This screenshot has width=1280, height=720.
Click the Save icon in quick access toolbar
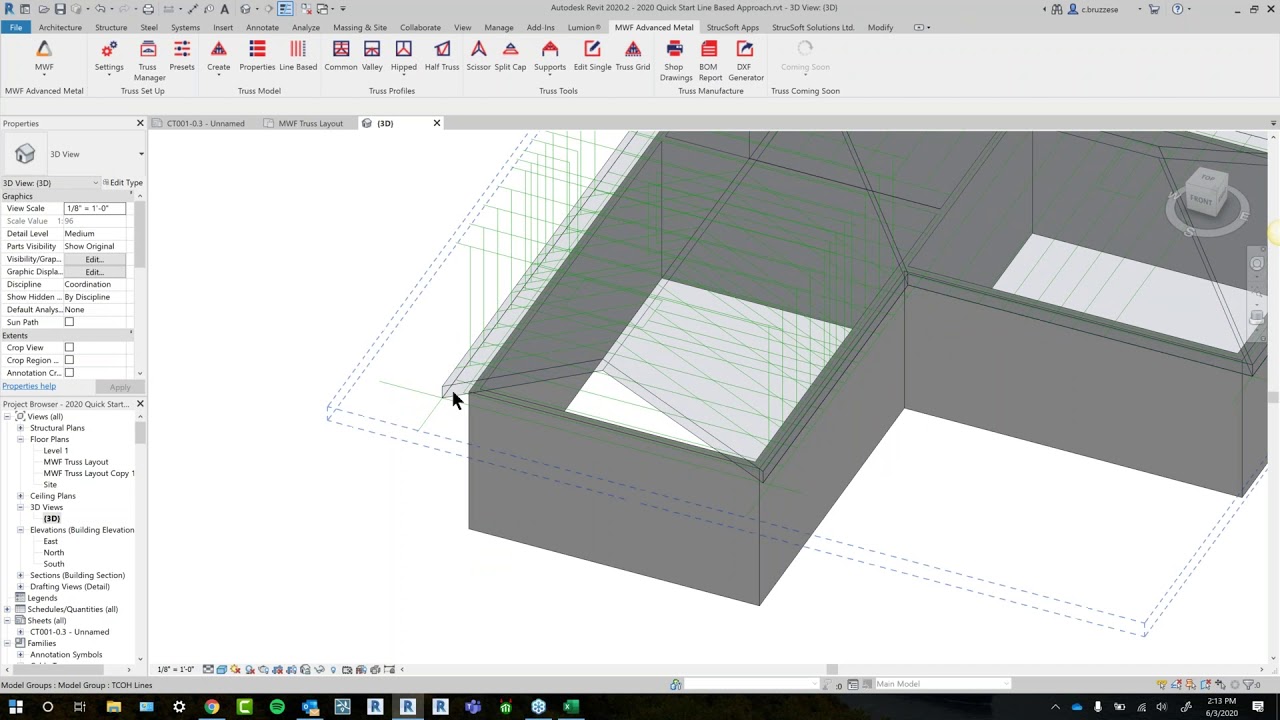pyautogui.click(x=60, y=9)
